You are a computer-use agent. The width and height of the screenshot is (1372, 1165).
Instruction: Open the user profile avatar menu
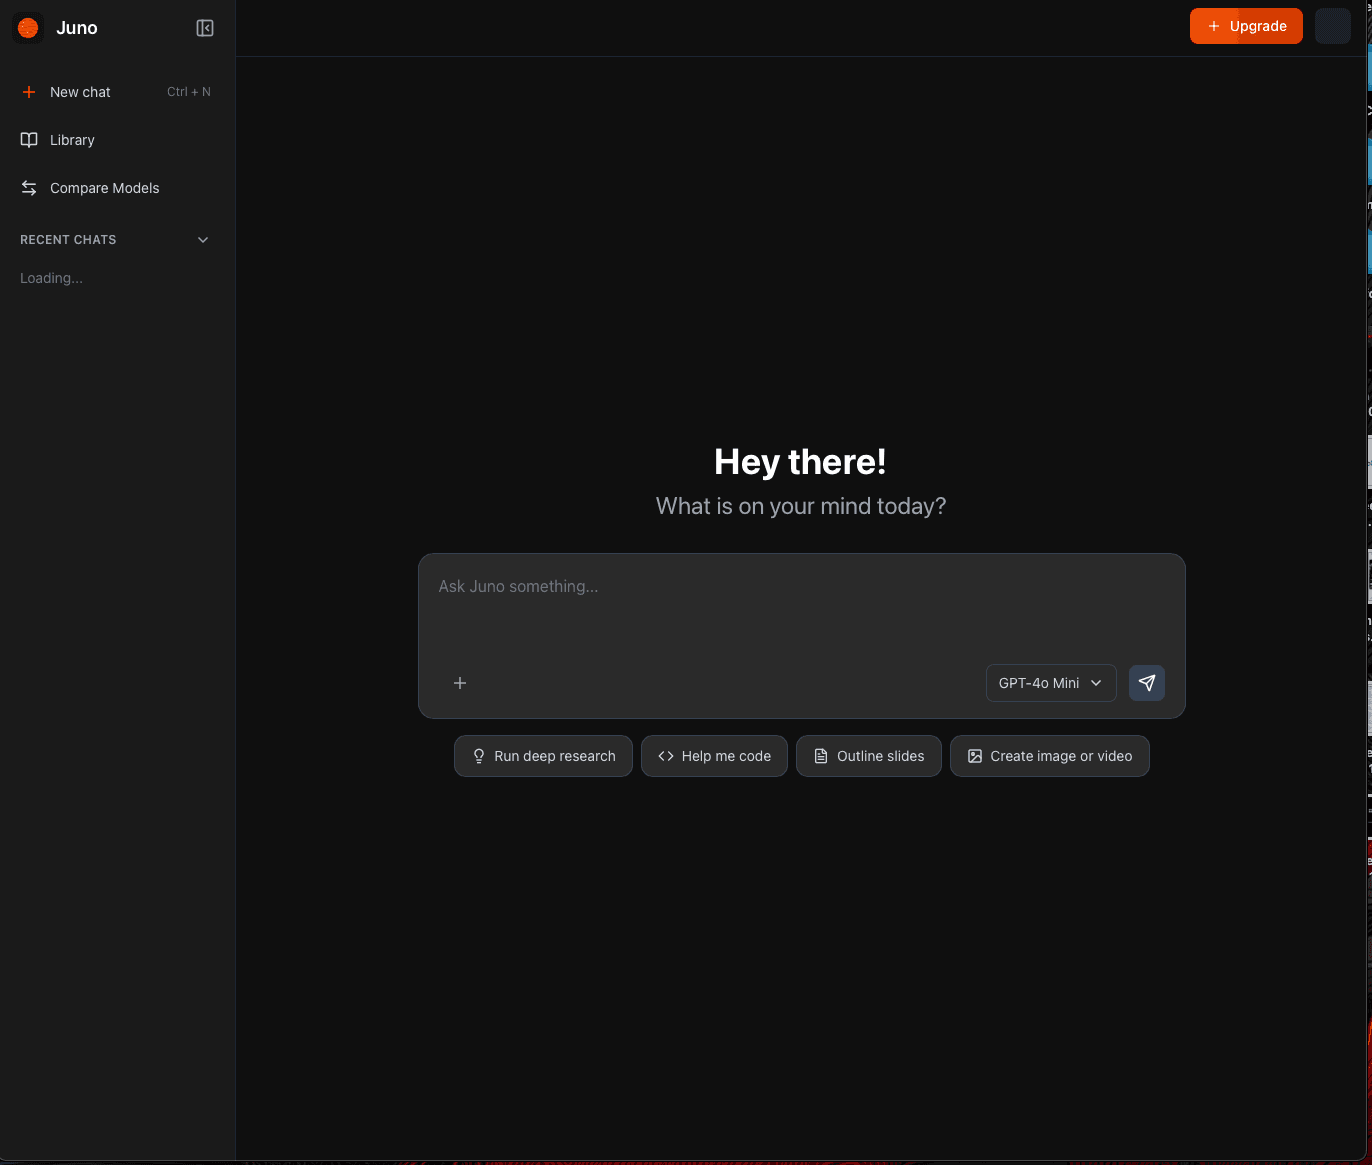1333,26
